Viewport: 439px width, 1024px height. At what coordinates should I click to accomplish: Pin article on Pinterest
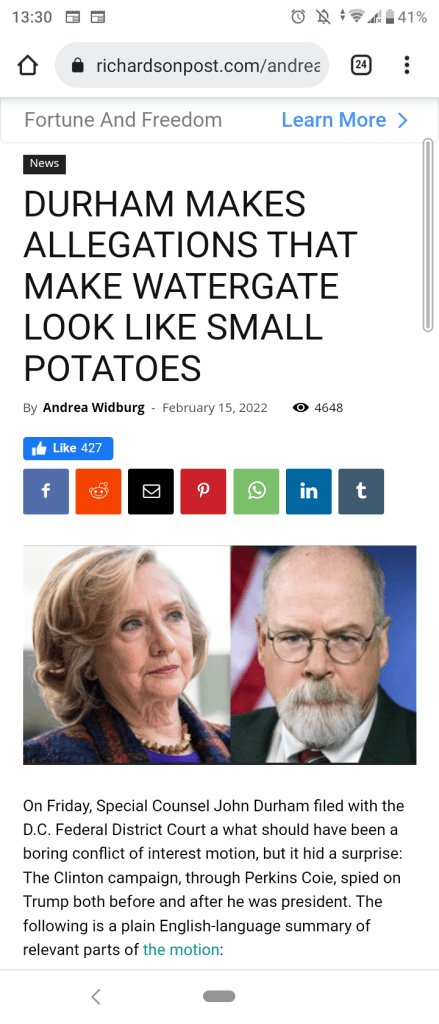click(x=203, y=491)
